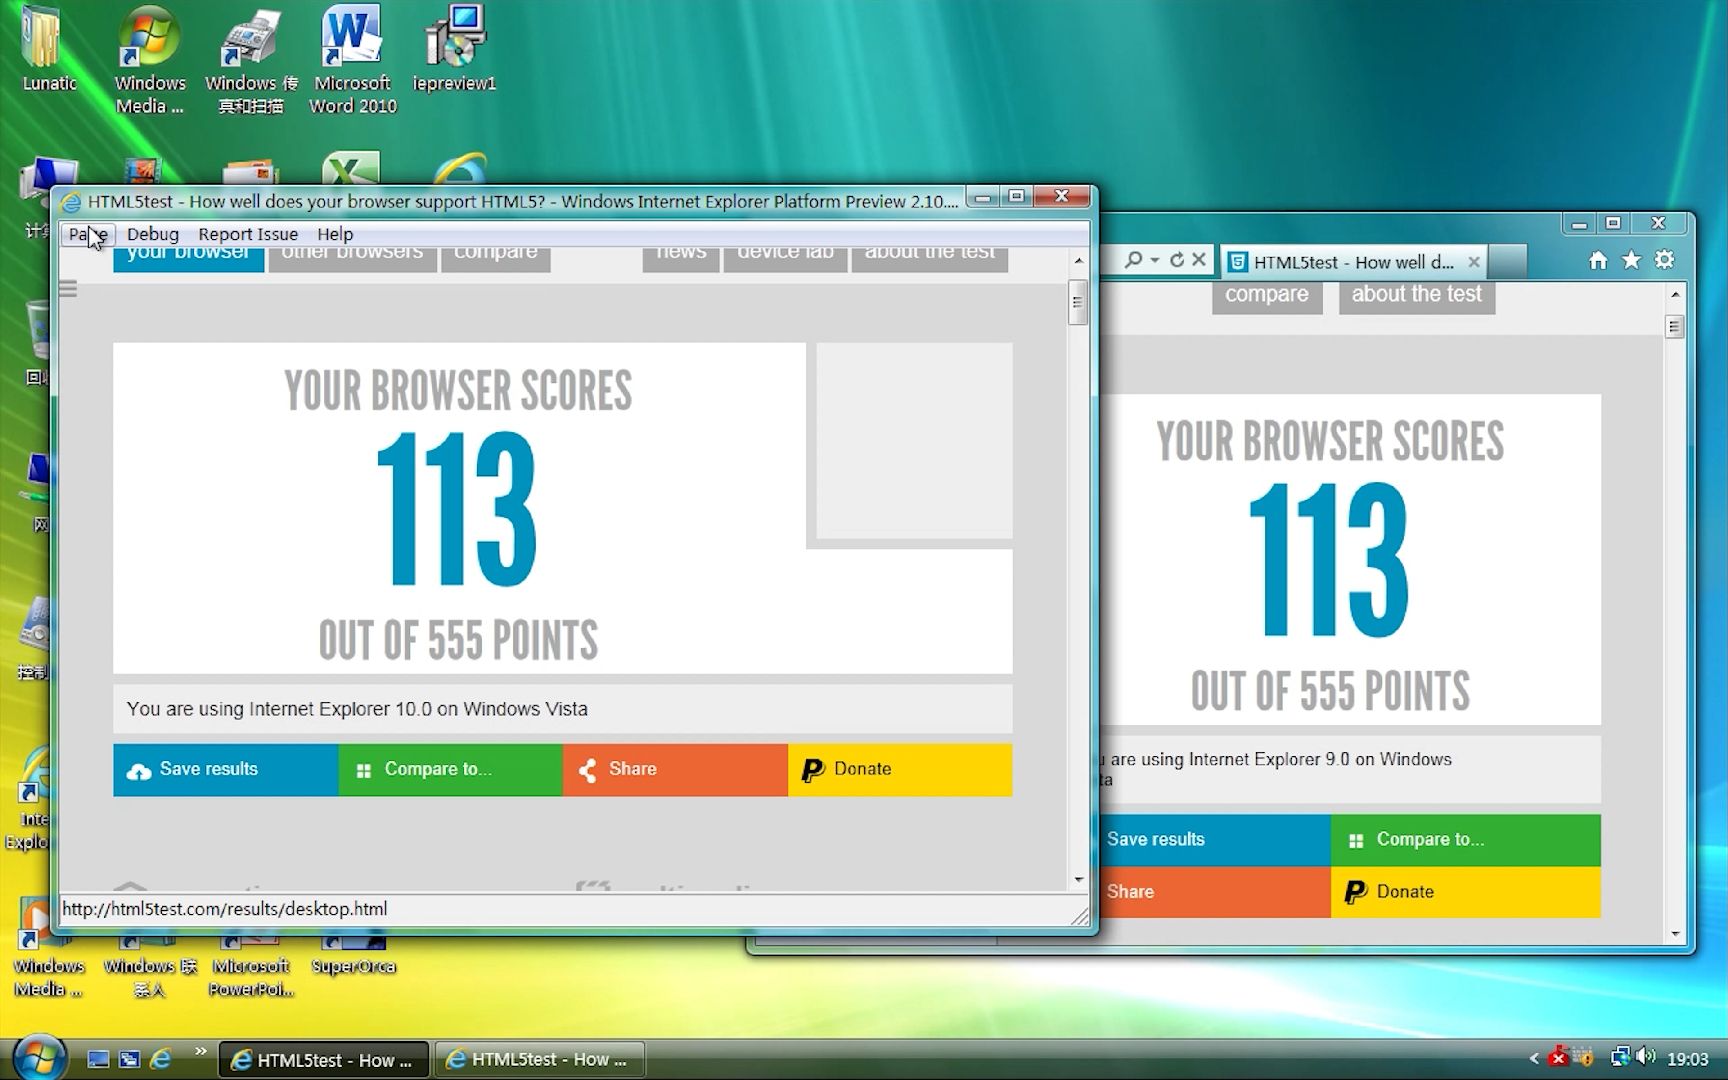The image size is (1728, 1080).
Task: Open the Debug menu
Action: point(153,234)
